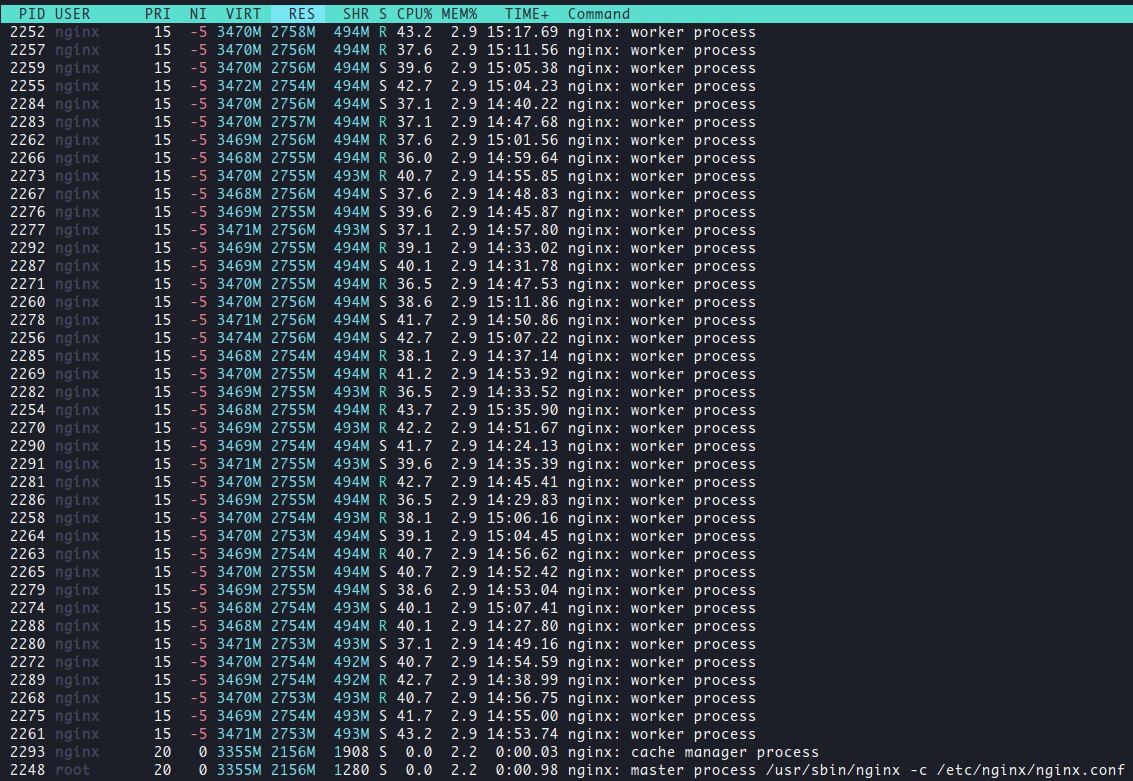Sort by the SHR column header
This screenshot has height=781, width=1133.
[356, 14]
